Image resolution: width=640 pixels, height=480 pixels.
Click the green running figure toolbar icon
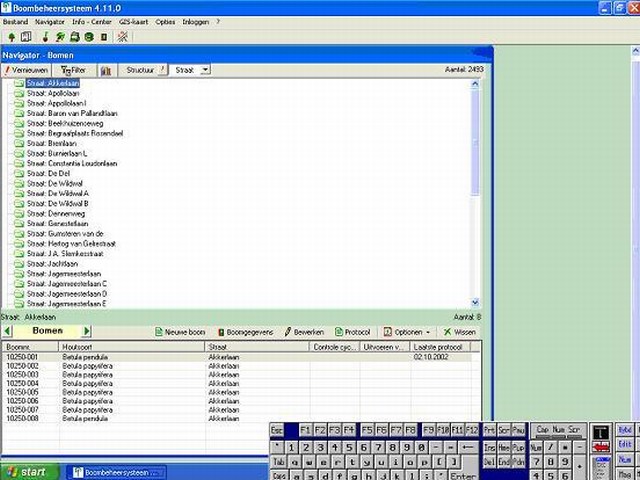click(60, 37)
